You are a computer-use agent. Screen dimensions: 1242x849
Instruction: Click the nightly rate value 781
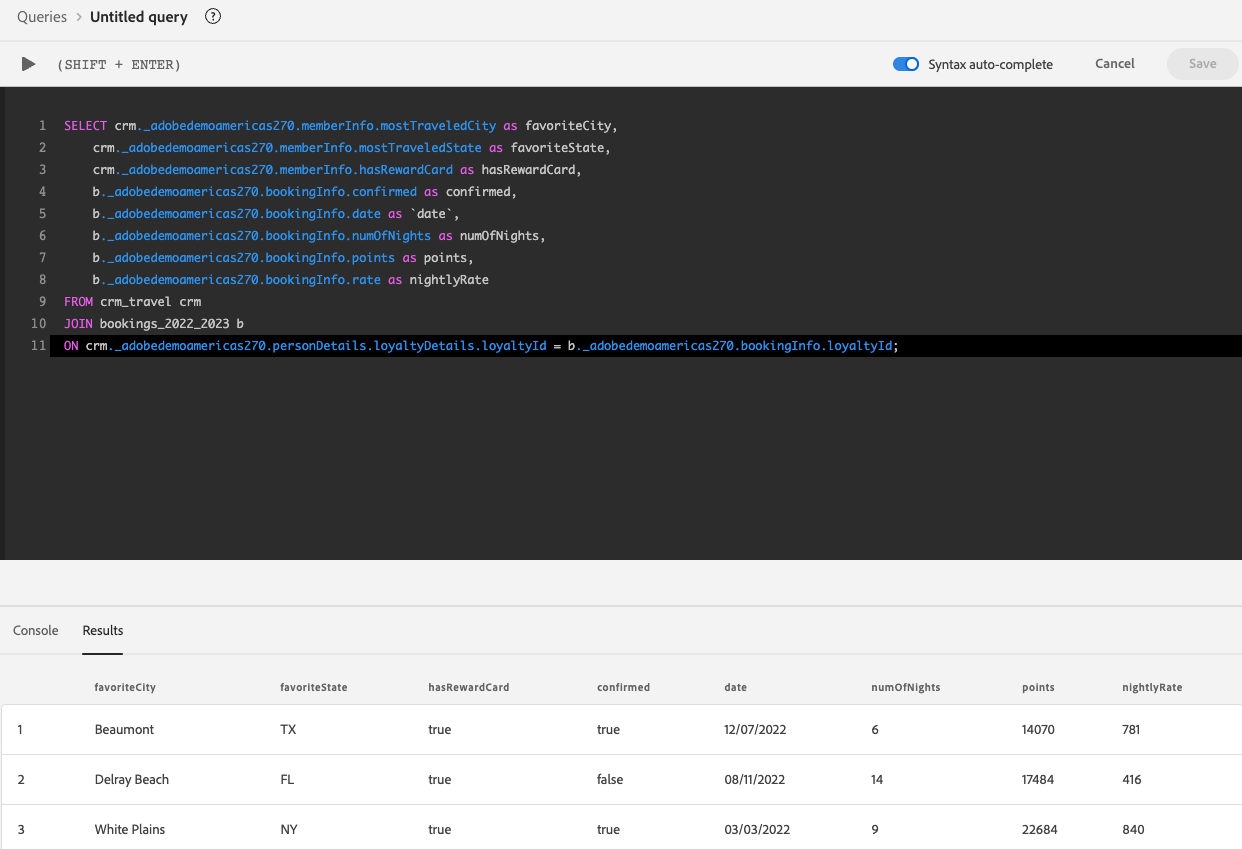click(x=1131, y=730)
